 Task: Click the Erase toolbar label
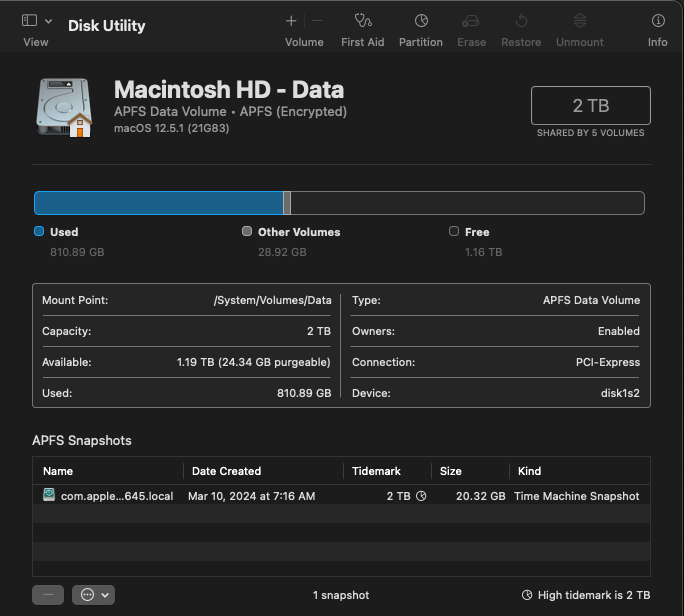point(471,42)
